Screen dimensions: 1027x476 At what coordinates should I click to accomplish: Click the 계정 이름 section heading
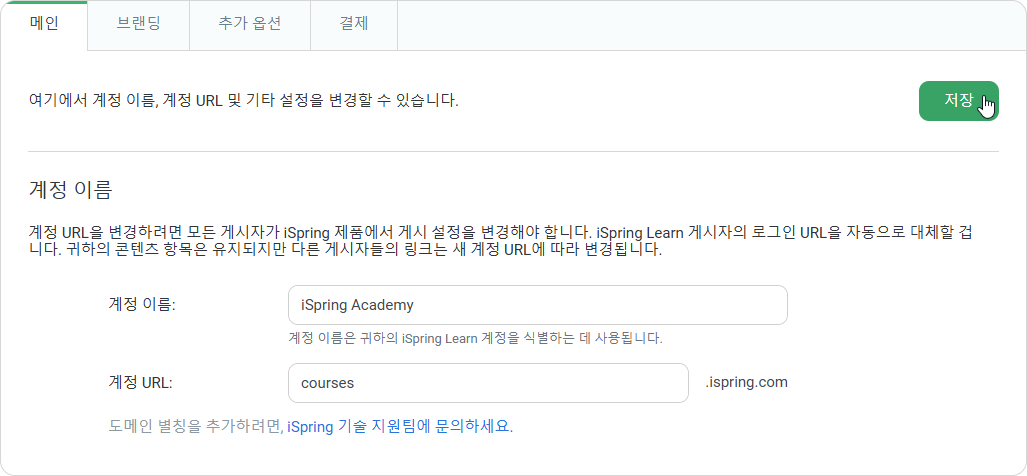[x=71, y=190]
